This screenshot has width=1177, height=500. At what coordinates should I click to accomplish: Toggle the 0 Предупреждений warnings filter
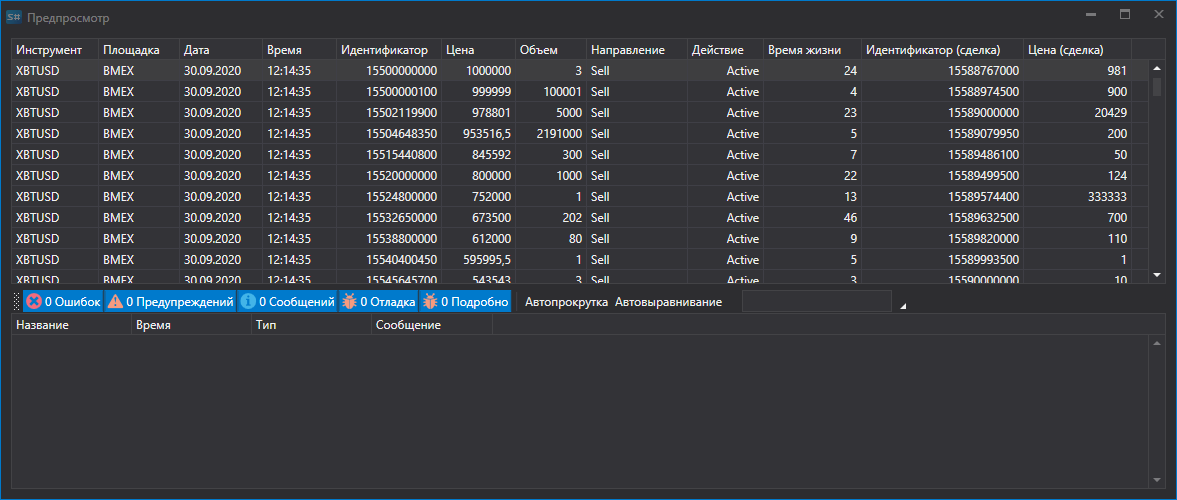(x=170, y=302)
